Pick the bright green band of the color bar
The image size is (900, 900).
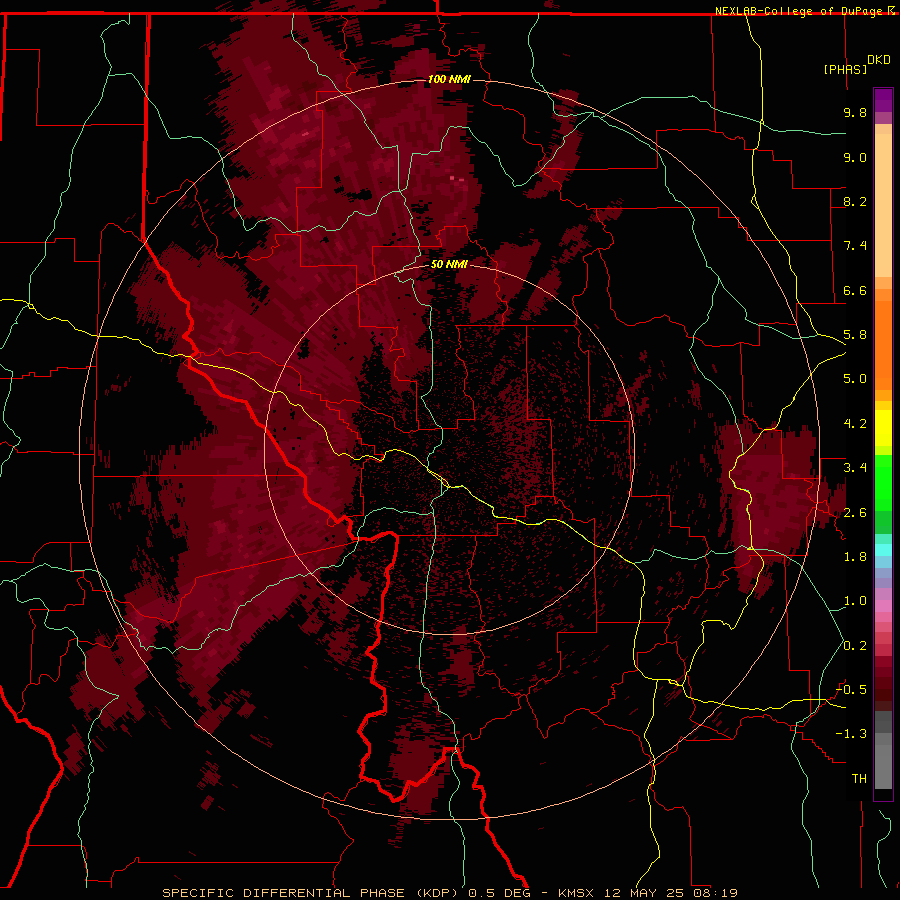coord(883,482)
